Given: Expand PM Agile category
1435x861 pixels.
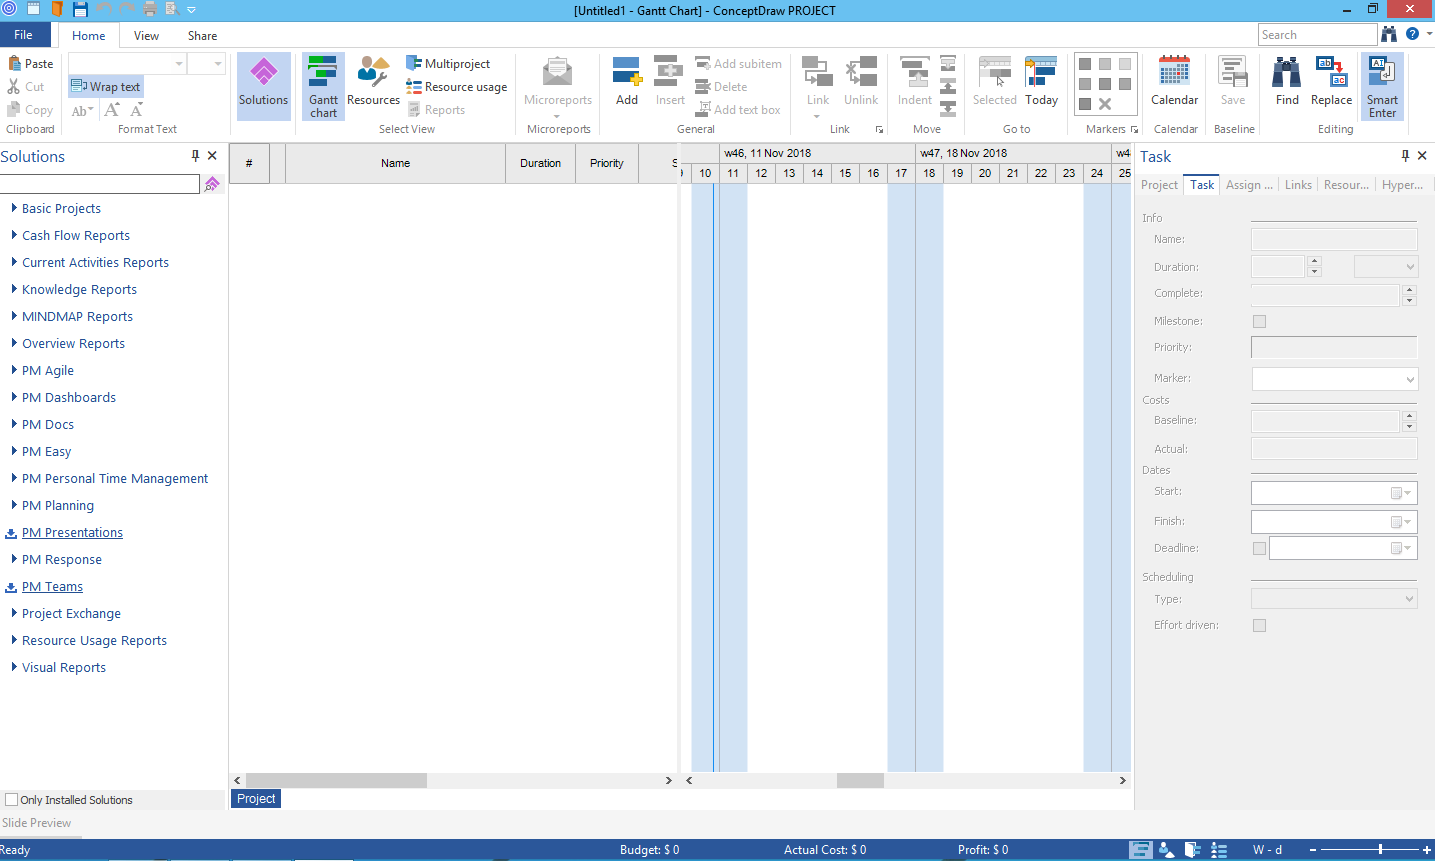Looking at the screenshot, I should tap(14, 370).
